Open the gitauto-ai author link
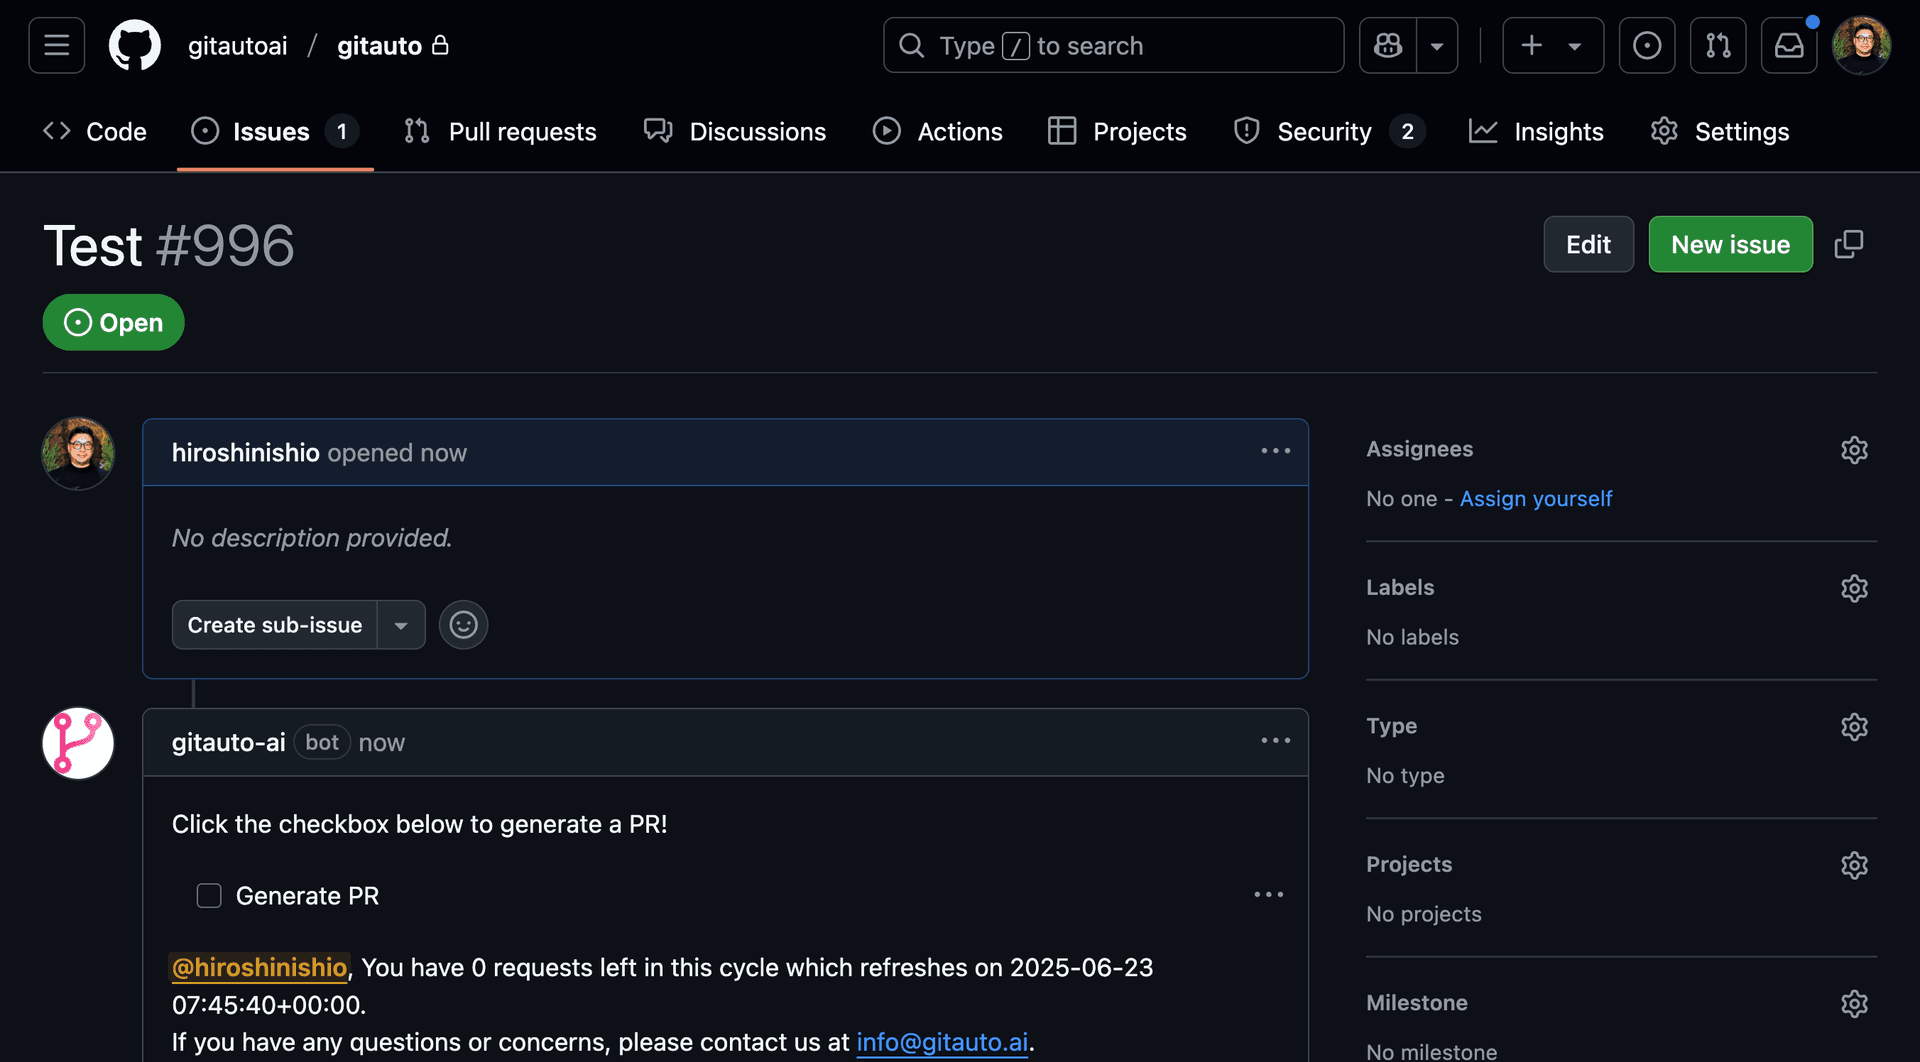The image size is (1920, 1062). (x=228, y=742)
